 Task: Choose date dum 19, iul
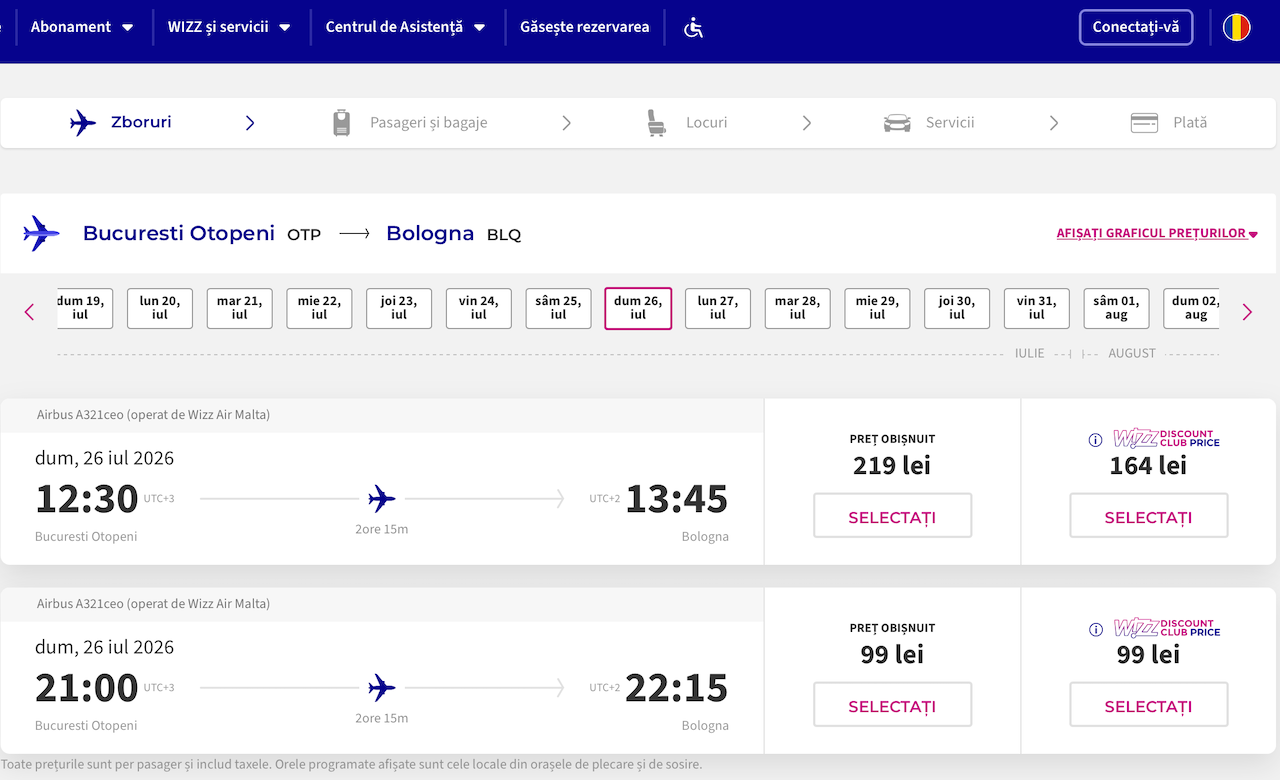click(x=83, y=308)
